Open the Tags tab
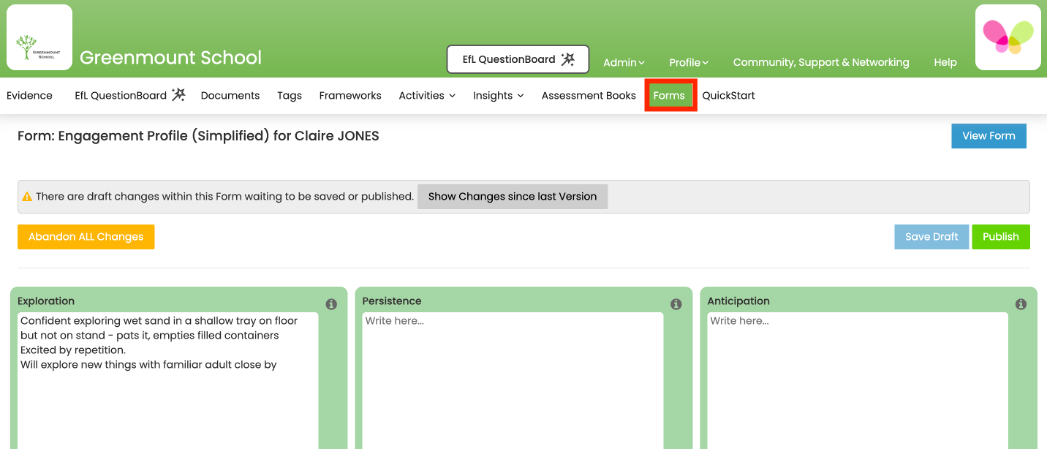 [289, 96]
